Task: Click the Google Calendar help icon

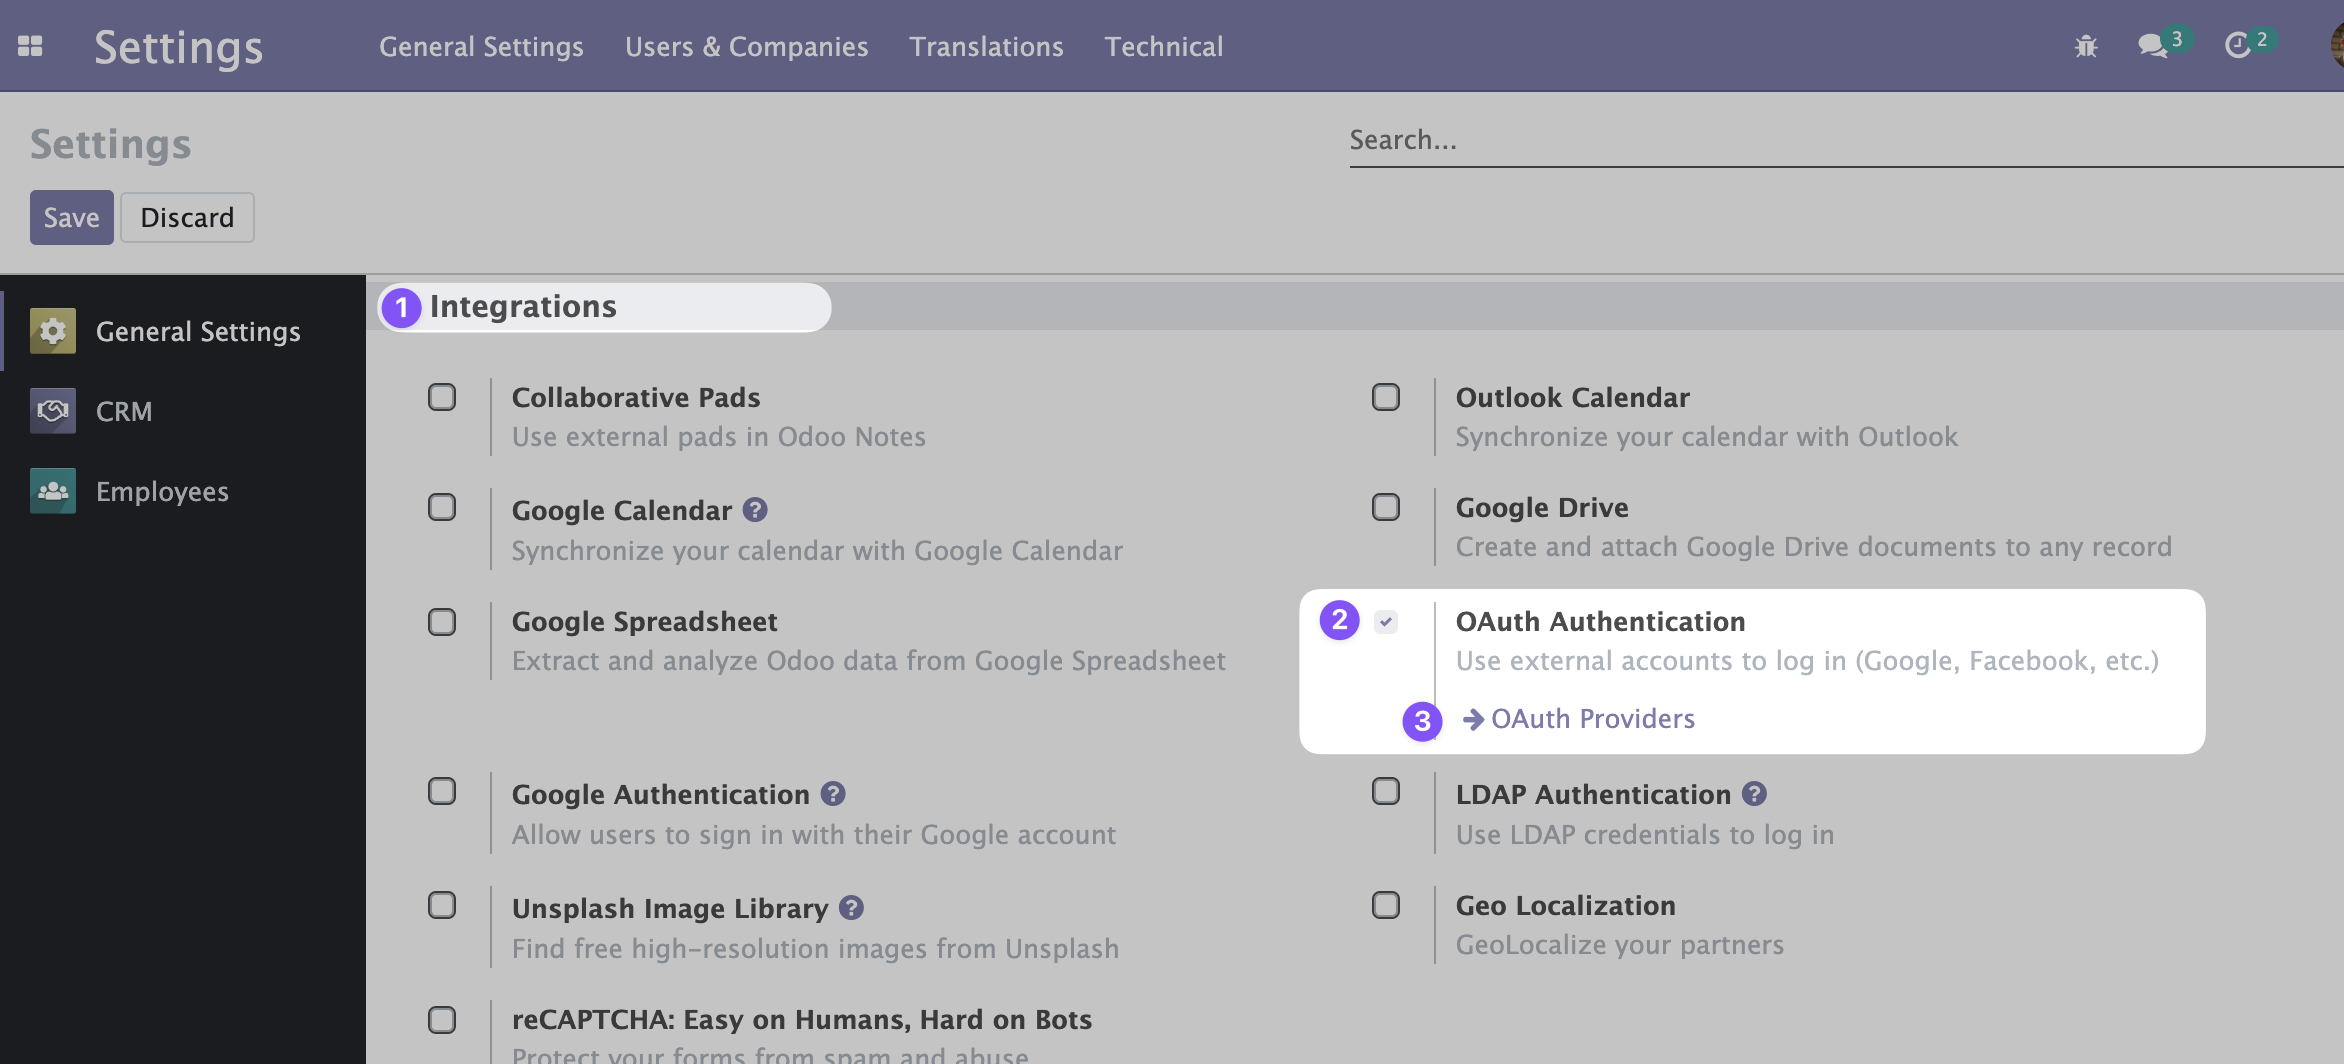Action: click(x=755, y=510)
